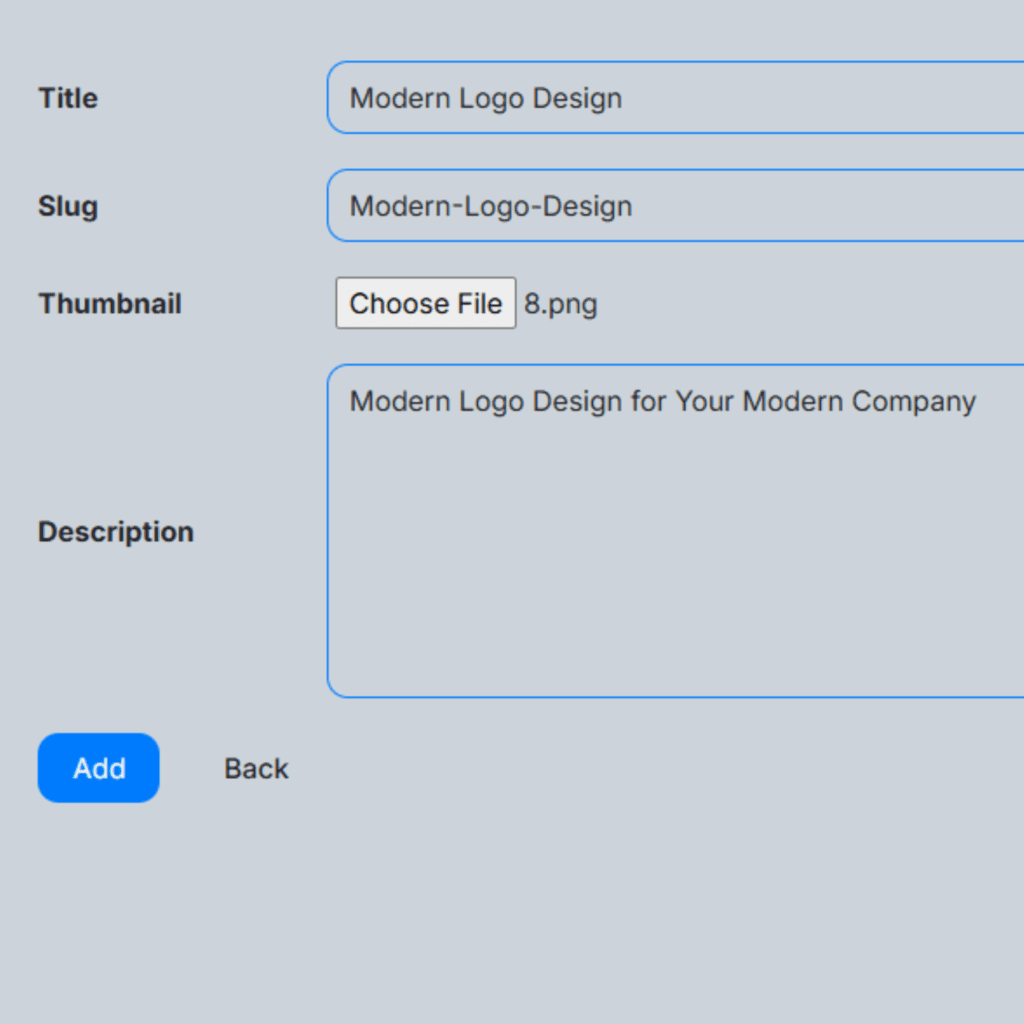Click the Description label
This screenshot has width=1024, height=1024.
(x=116, y=532)
